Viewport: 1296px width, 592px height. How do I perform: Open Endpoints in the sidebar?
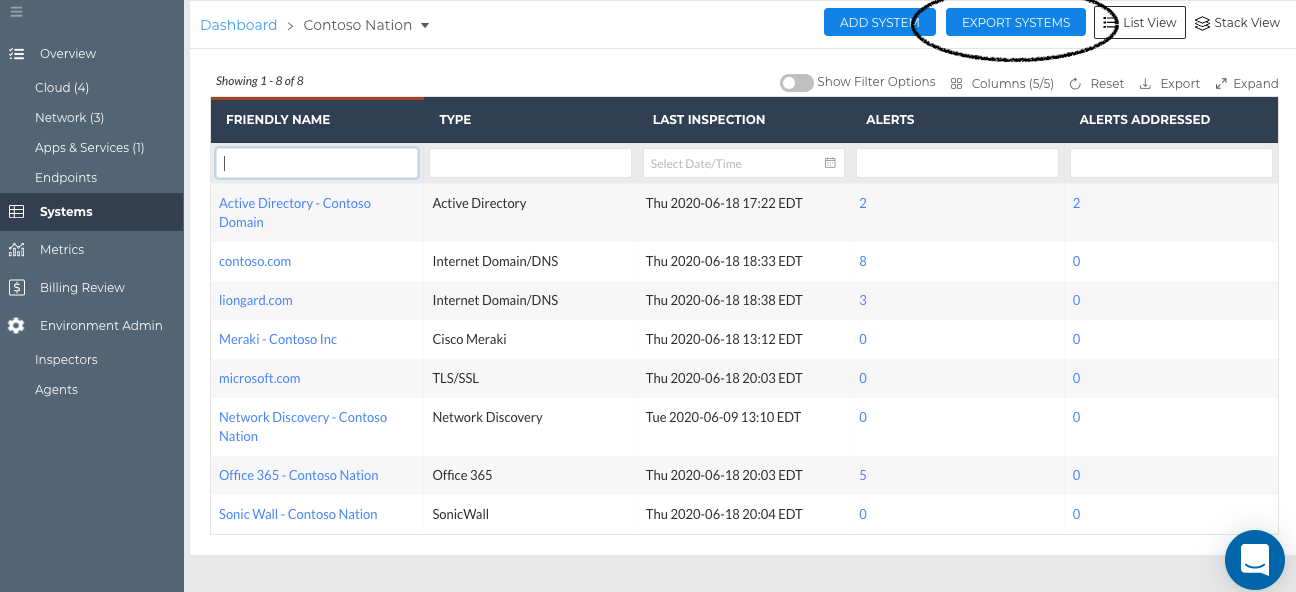click(66, 178)
